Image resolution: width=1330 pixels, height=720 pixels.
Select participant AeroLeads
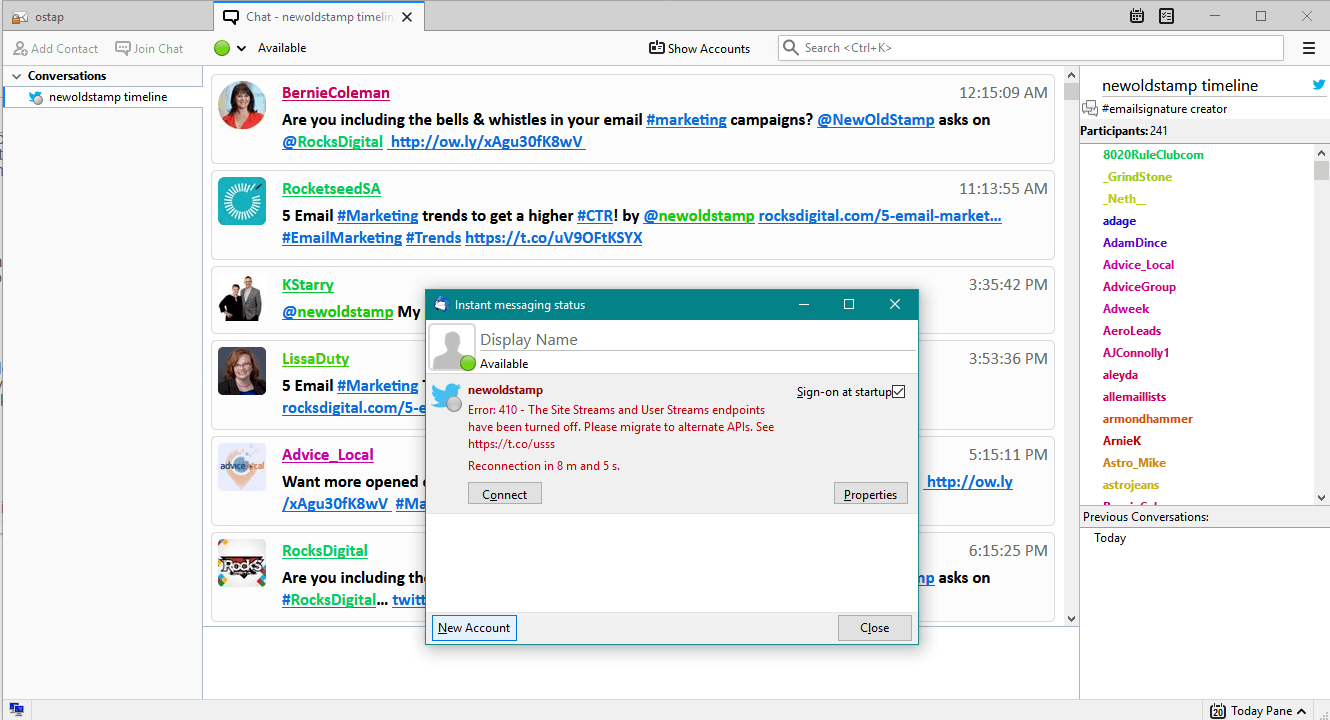click(1132, 331)
